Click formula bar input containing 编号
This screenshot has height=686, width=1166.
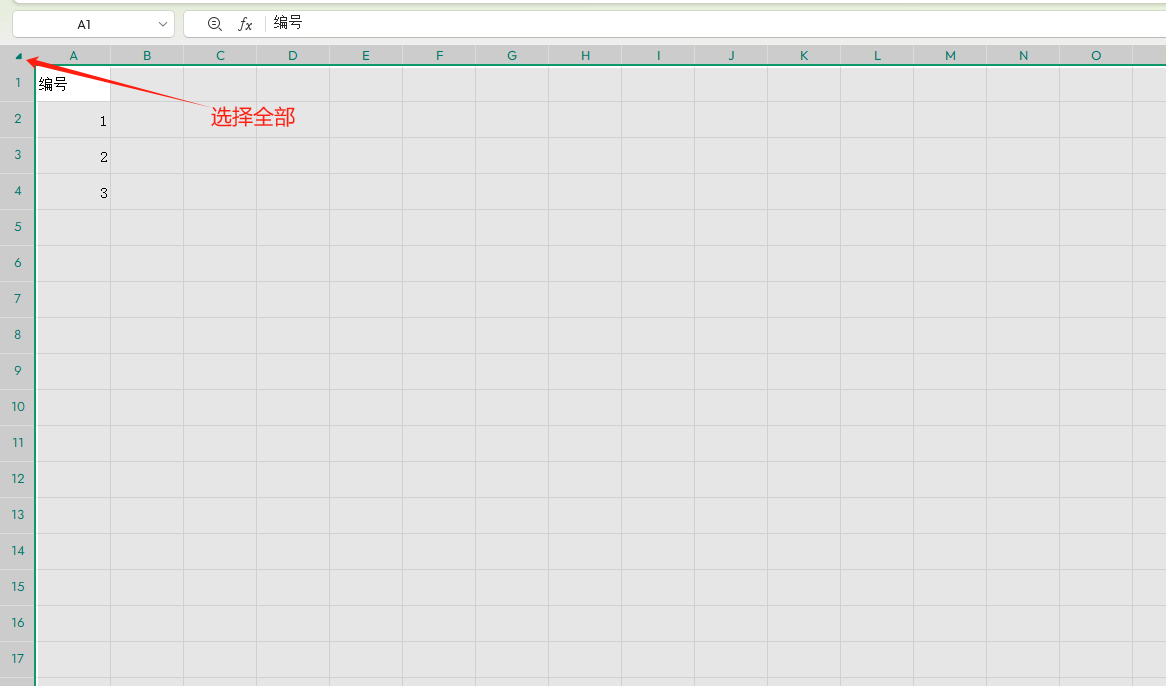click(x=714, y=24)
